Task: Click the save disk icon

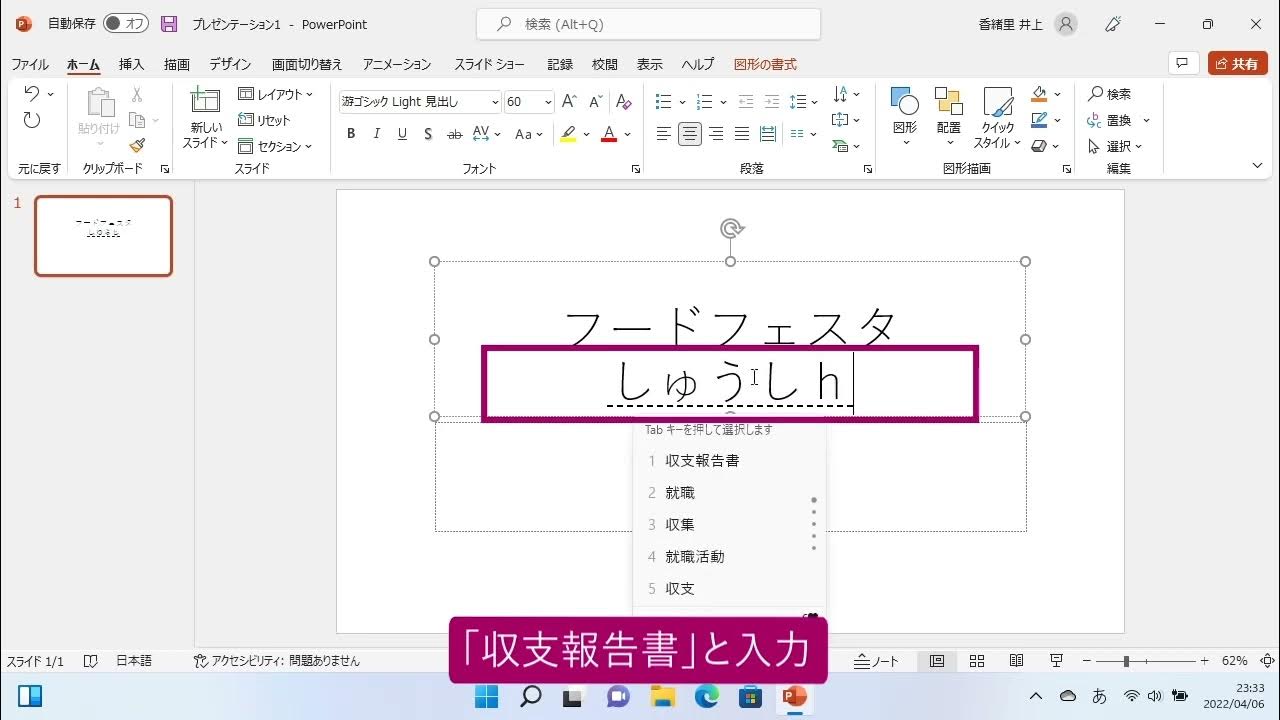Action: pos(169,24)
